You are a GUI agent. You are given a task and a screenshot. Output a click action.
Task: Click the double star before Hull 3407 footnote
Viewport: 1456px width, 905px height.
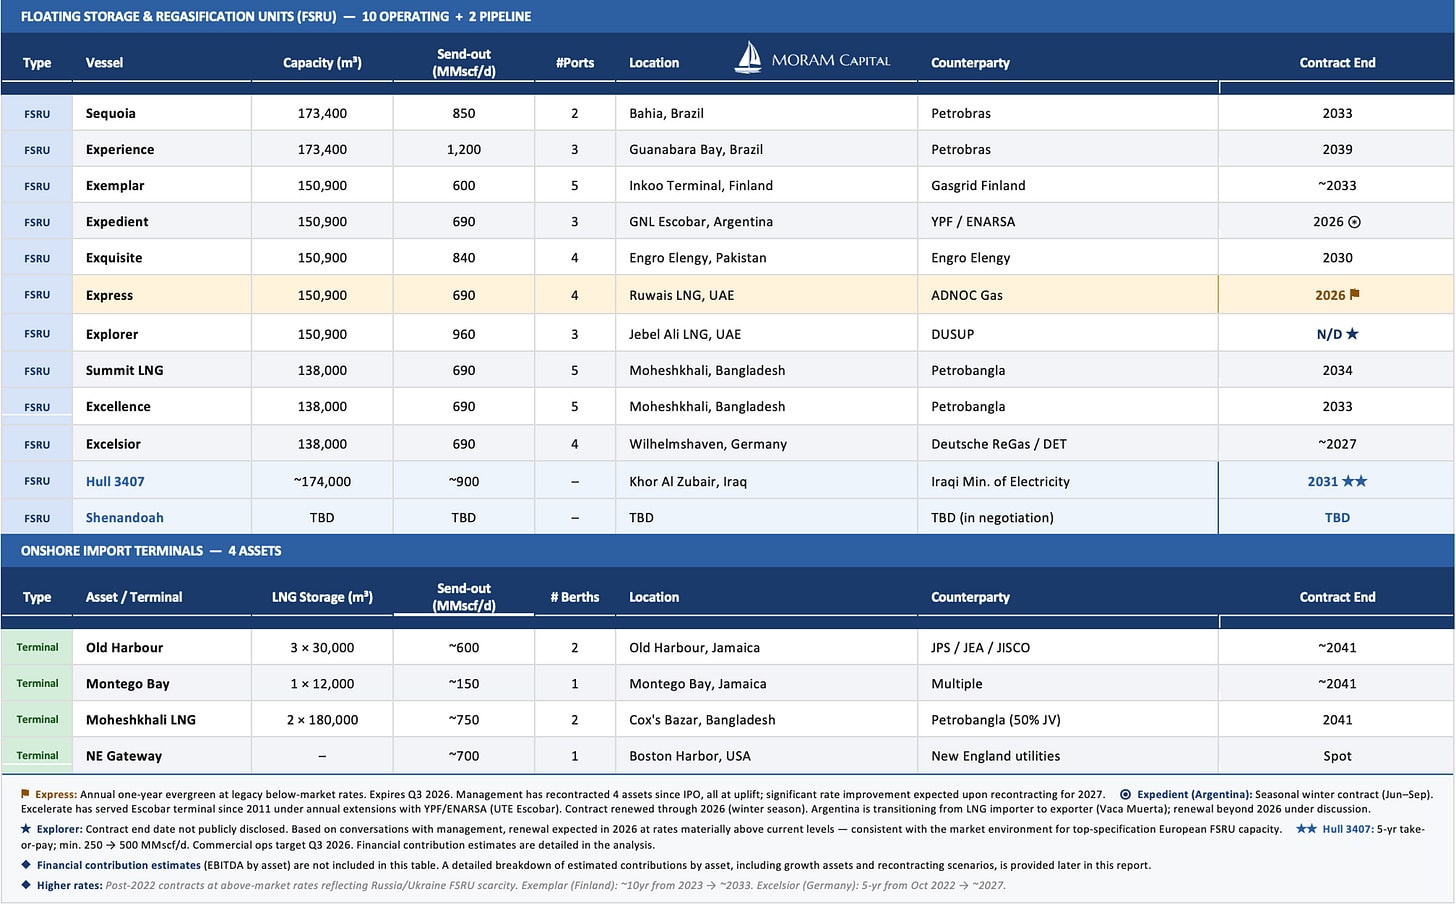point(1306,829)
